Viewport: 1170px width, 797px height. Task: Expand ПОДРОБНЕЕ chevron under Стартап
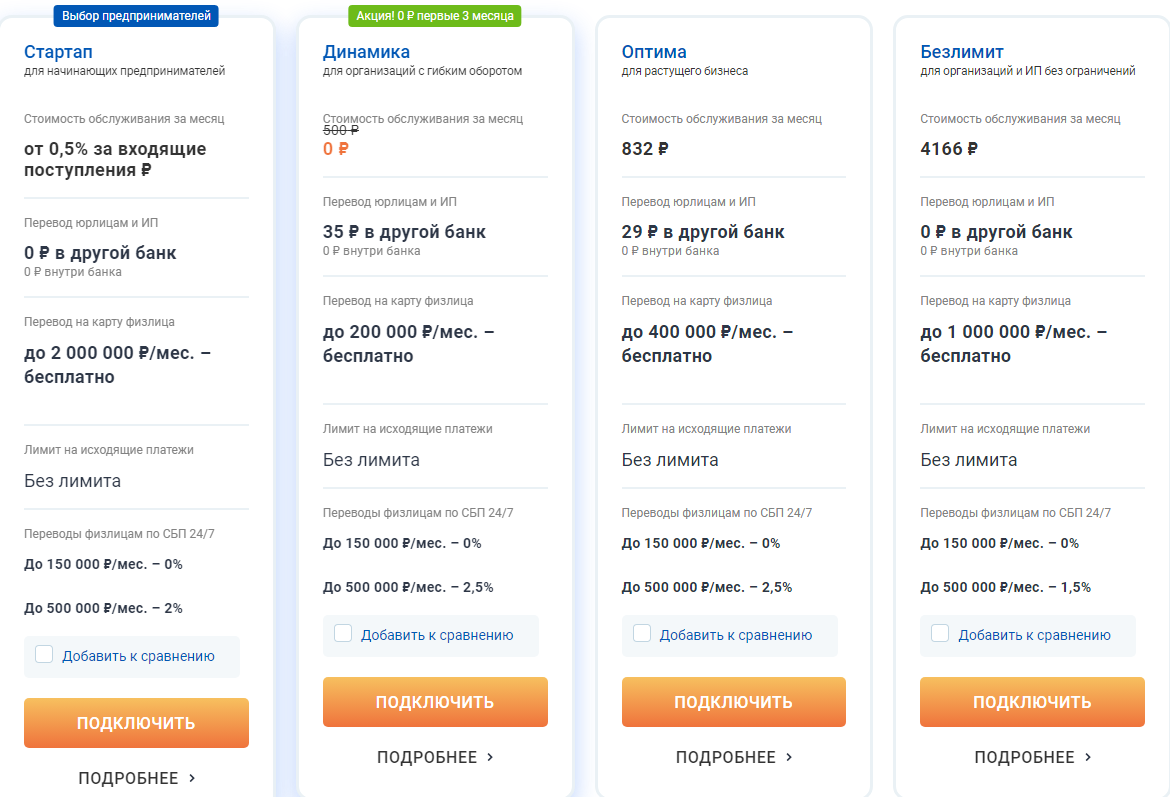[192, 778]
